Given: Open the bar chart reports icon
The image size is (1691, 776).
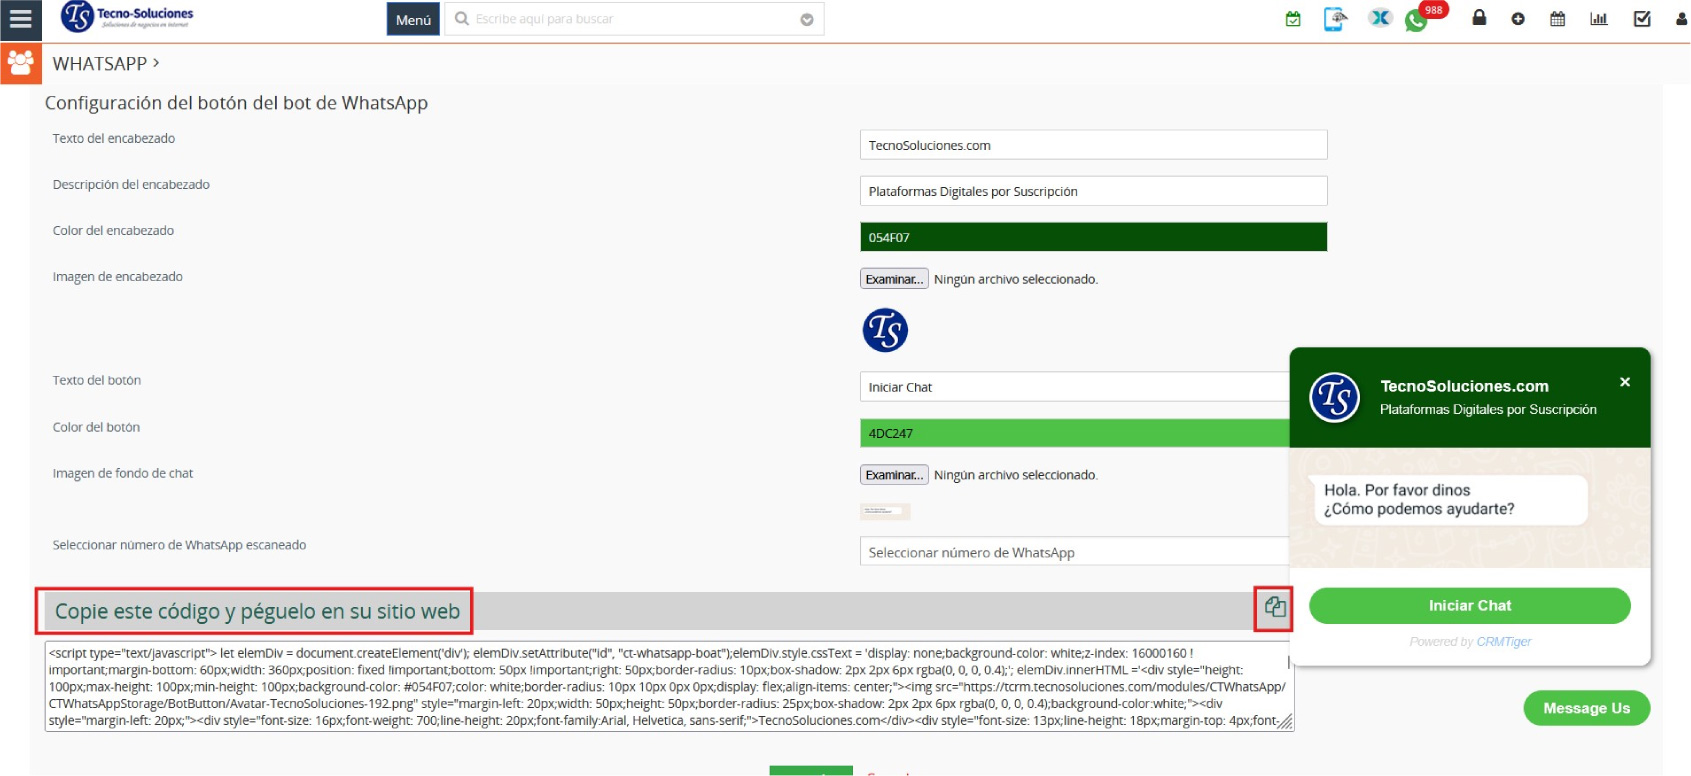Looking at the screenshot, I should (x=1599, y=19).
